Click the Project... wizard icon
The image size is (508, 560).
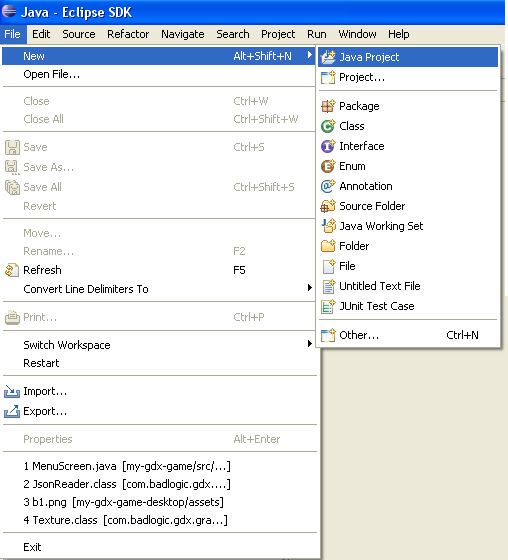(x=328, y=77)
